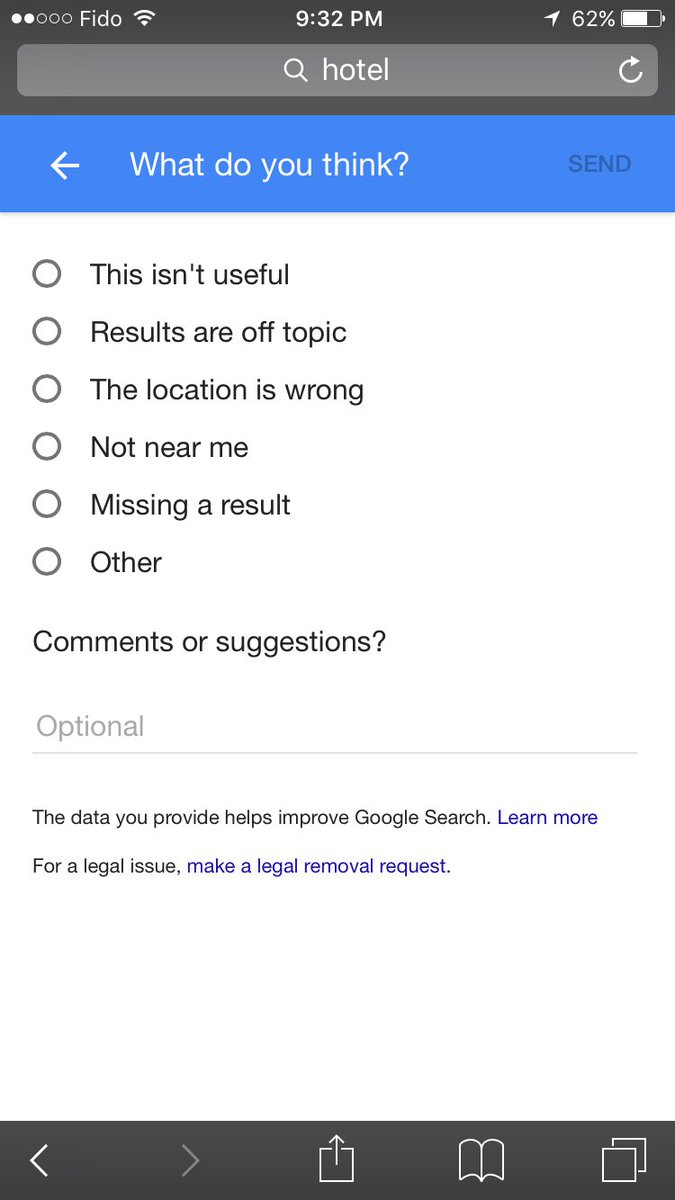Follow "make a legal removal request" link

(317, 866)
